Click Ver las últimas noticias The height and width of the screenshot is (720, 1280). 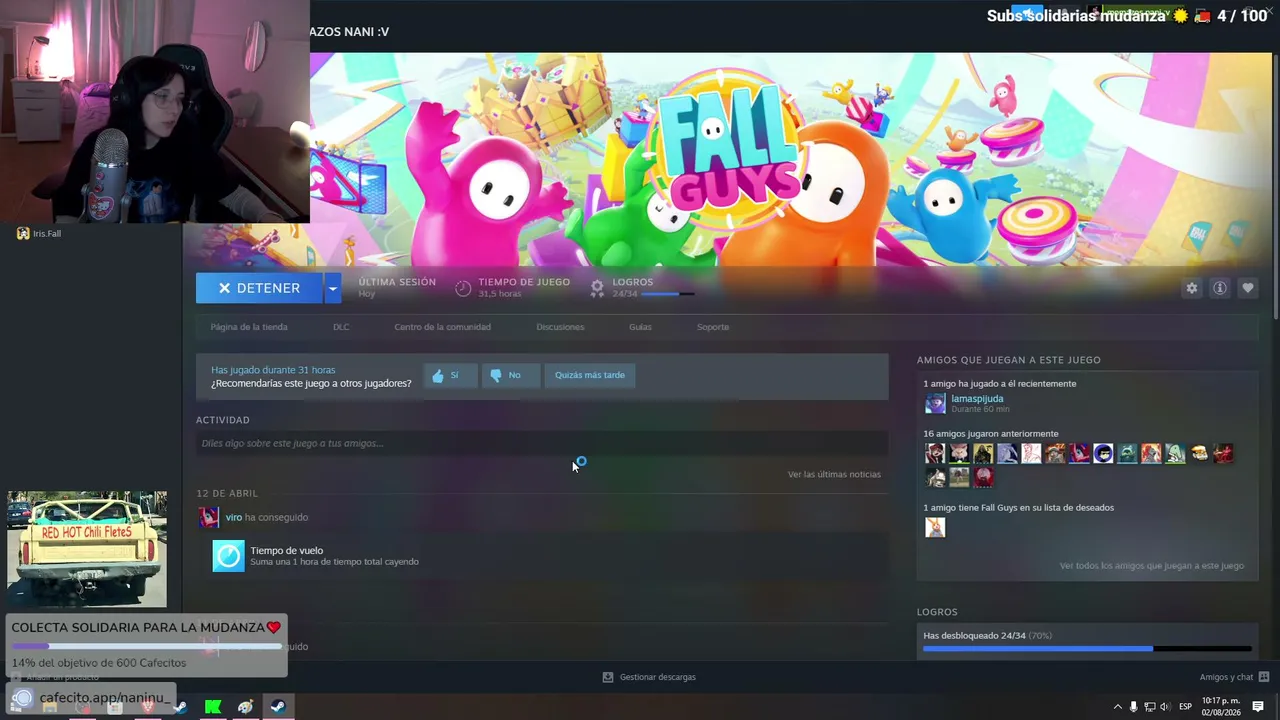tap(834, 474)
